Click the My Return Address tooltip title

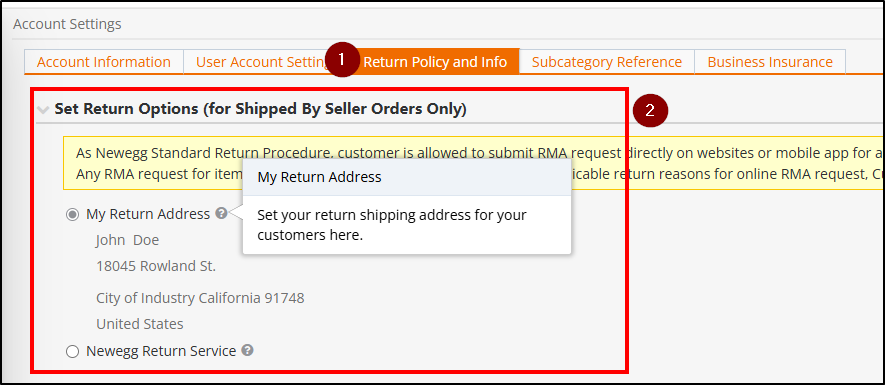[x=319, y=177]
